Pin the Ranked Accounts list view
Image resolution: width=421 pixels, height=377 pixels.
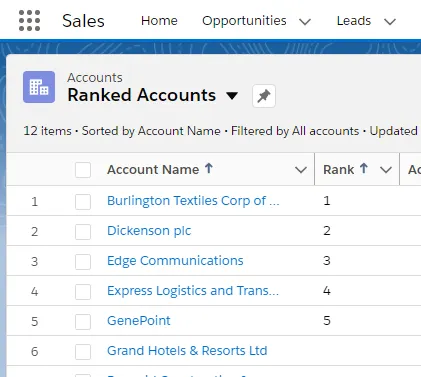click(264, 96)
